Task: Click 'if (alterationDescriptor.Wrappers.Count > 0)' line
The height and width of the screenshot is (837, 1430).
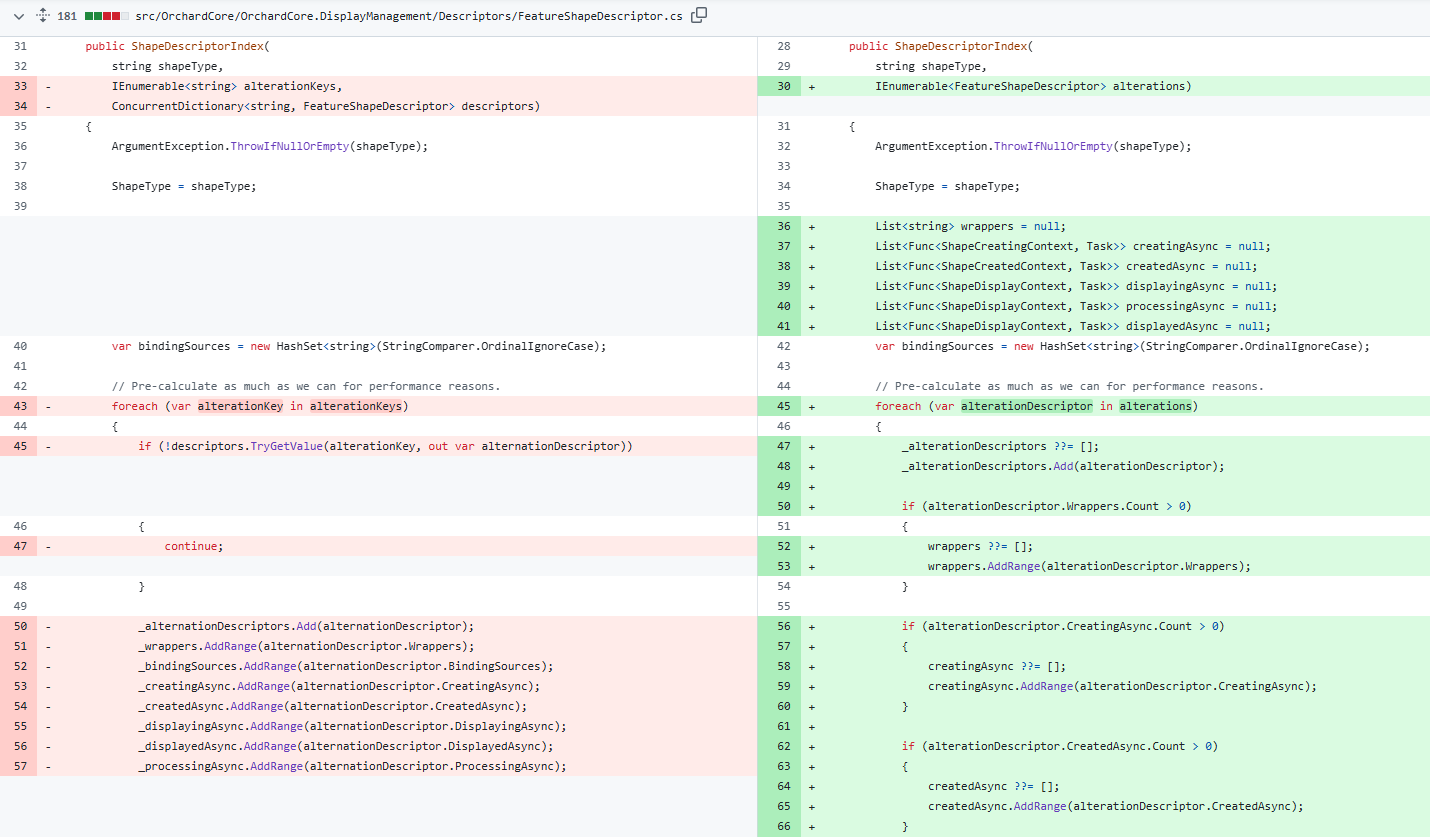Action: (1046, 506)
